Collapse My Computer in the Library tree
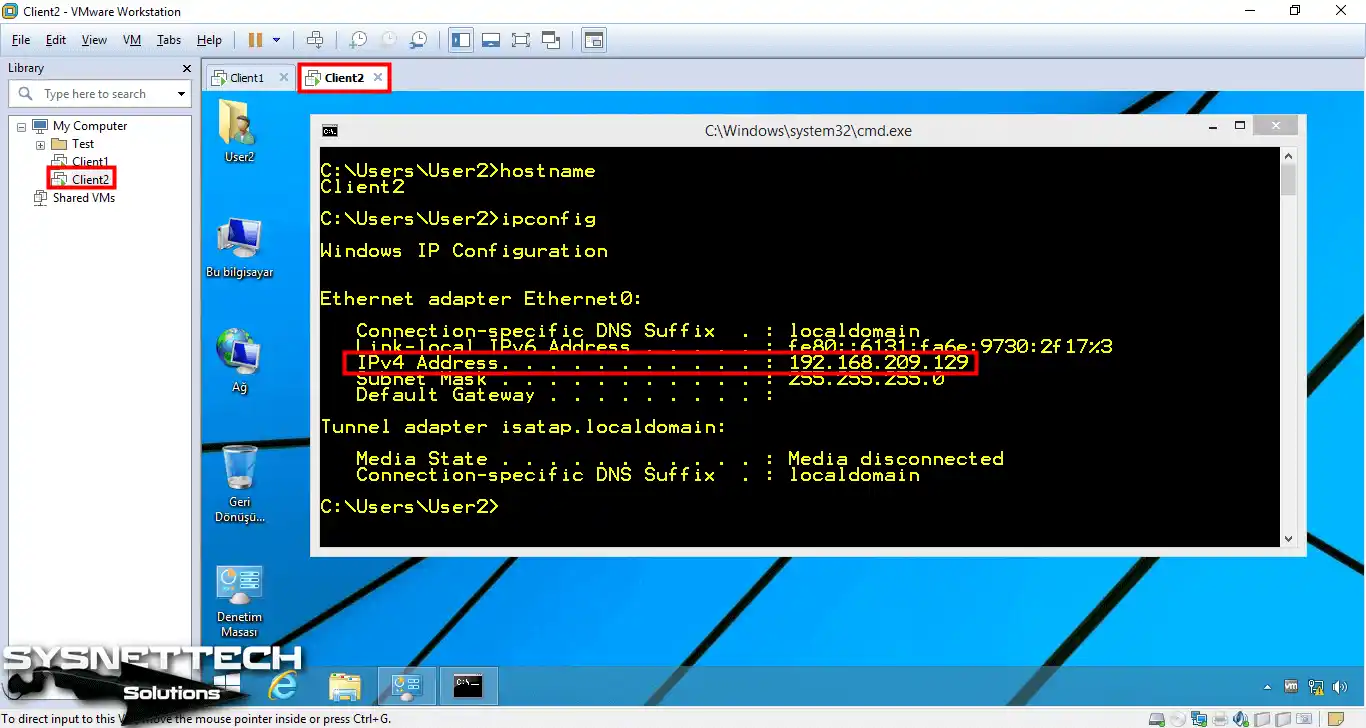Image resolution: width=1366 pixels, height=728 pixels. (21, 125)
